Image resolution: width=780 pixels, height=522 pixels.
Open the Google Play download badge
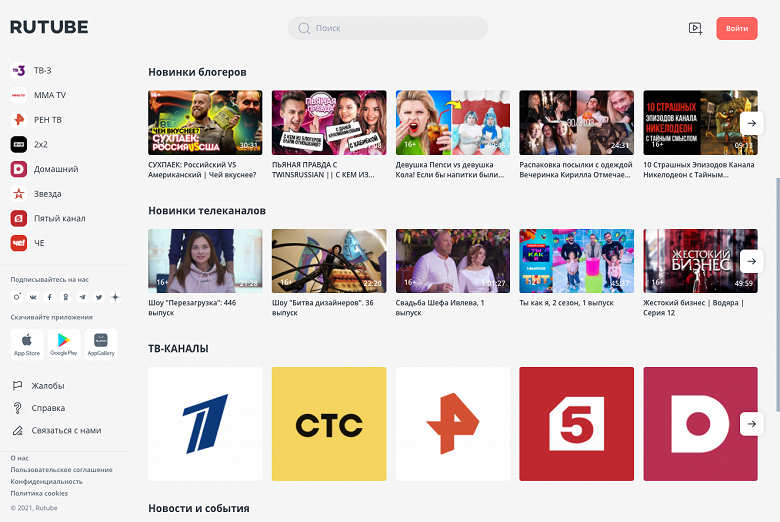coord(64,344)
